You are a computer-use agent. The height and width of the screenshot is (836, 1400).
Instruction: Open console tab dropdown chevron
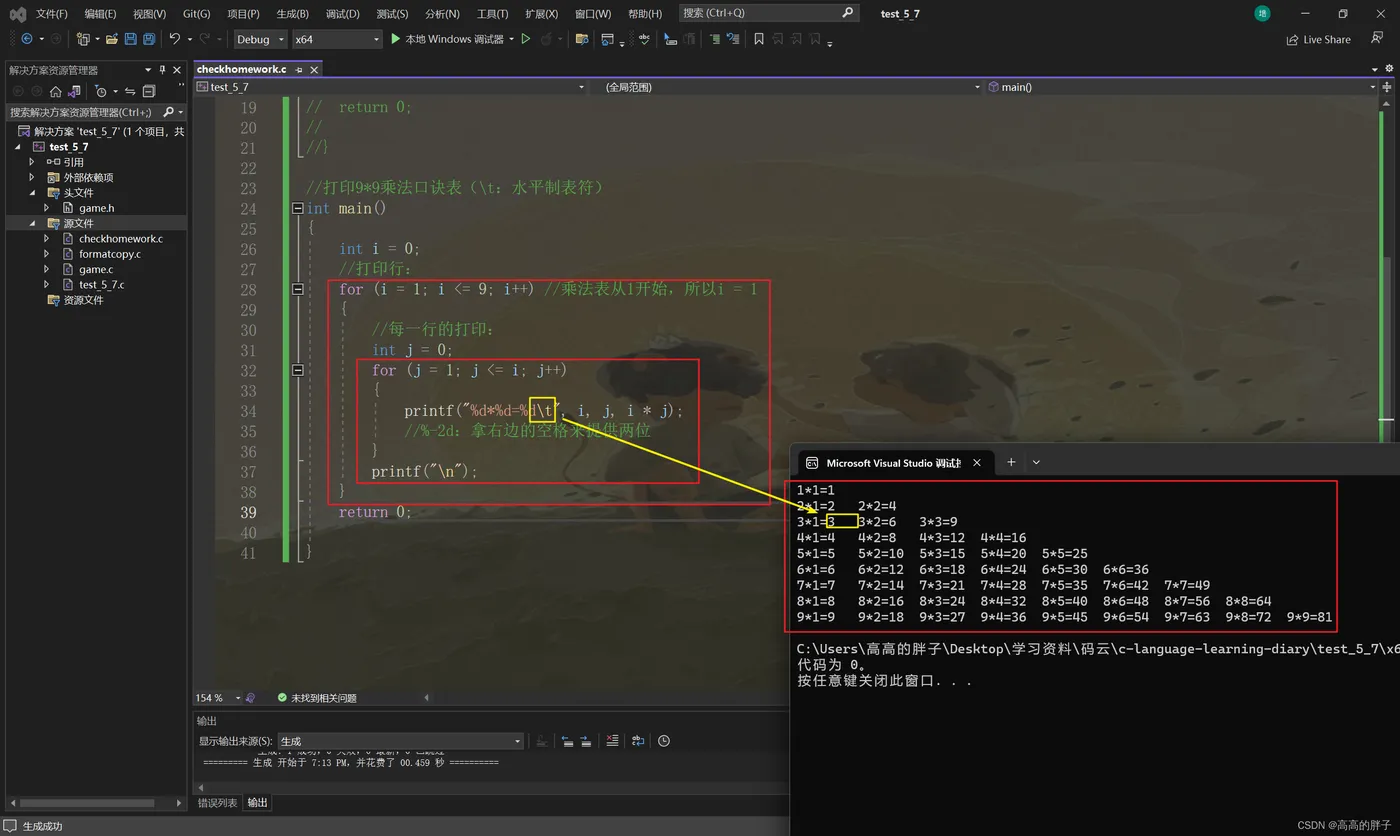[x=1036, y=462]
